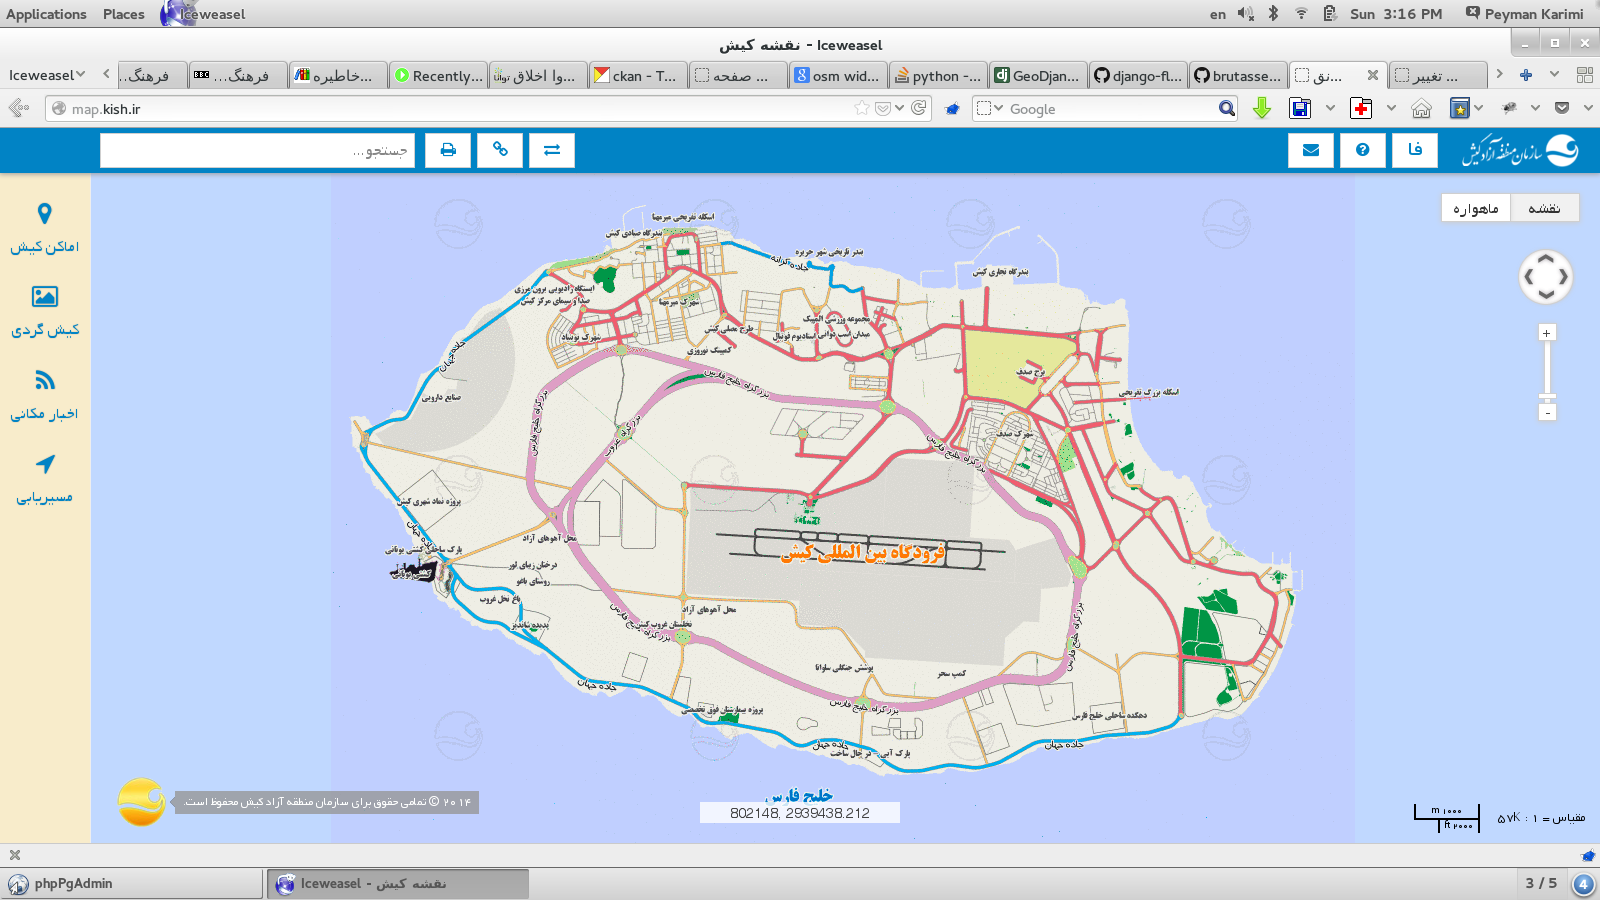The image size is (1600, 900).
Task: Open the dropdown next to the bug icon
Action: (x=1535, y=108)
